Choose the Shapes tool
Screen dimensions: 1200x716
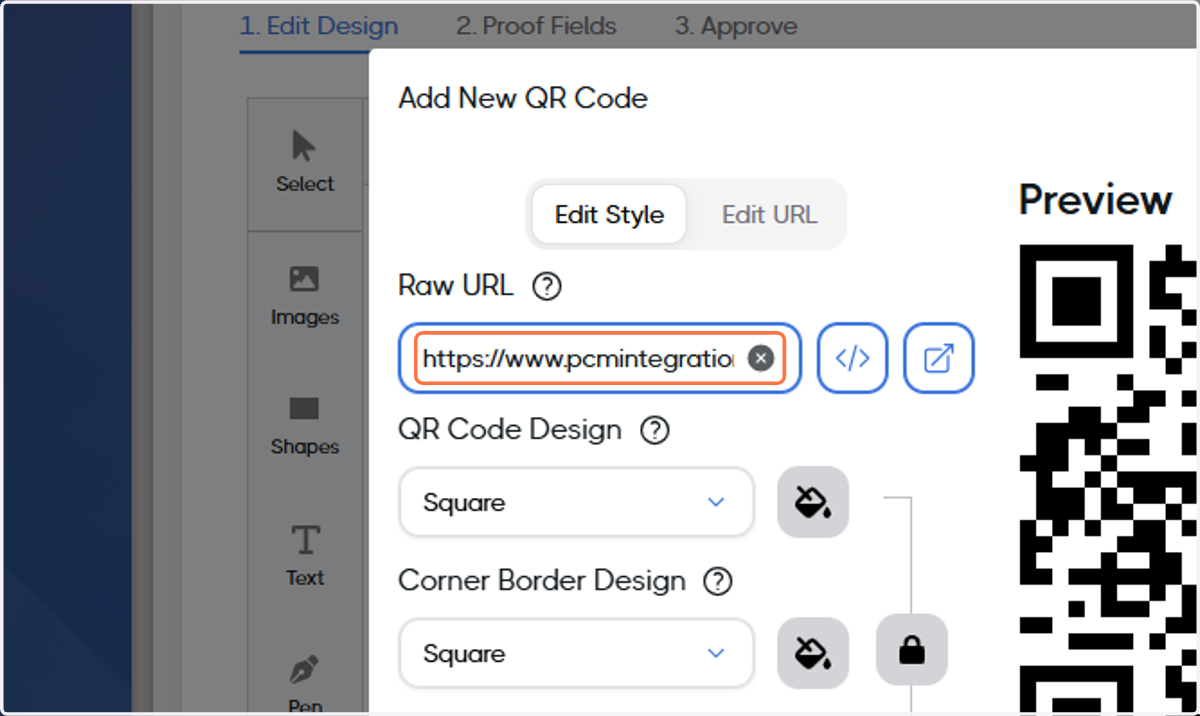pyautogui.click(x=305, y=426)
